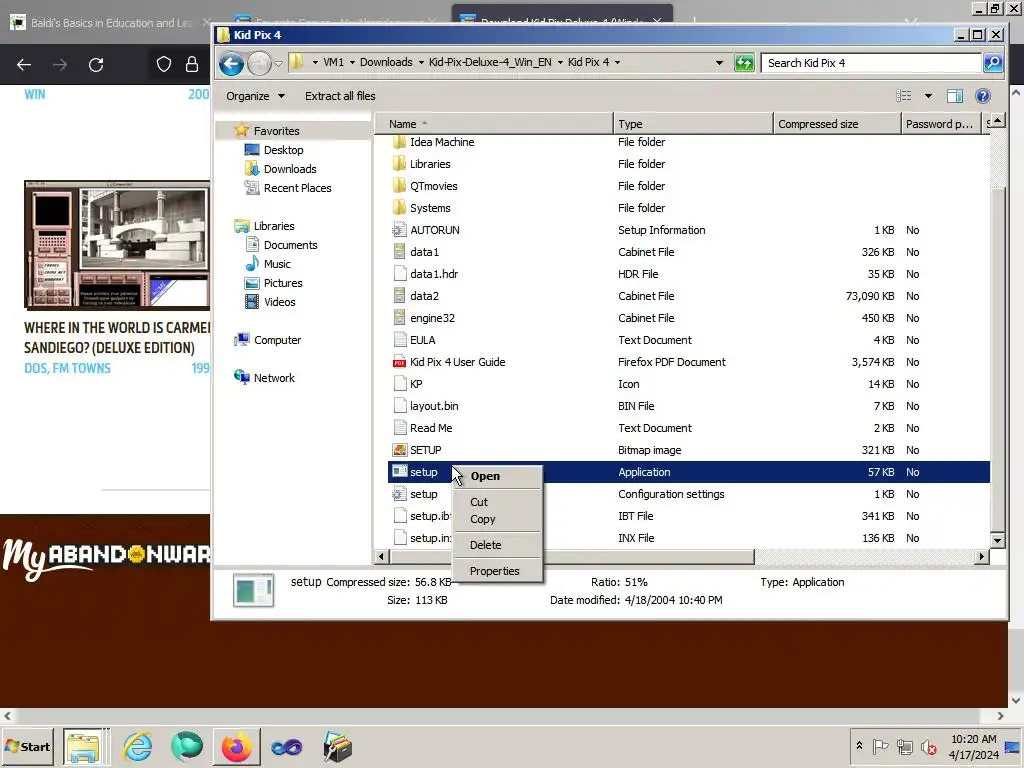Select Recent Places in the navigation pane
Viewport: 1024px width, 768px height.
click(297, 187)
